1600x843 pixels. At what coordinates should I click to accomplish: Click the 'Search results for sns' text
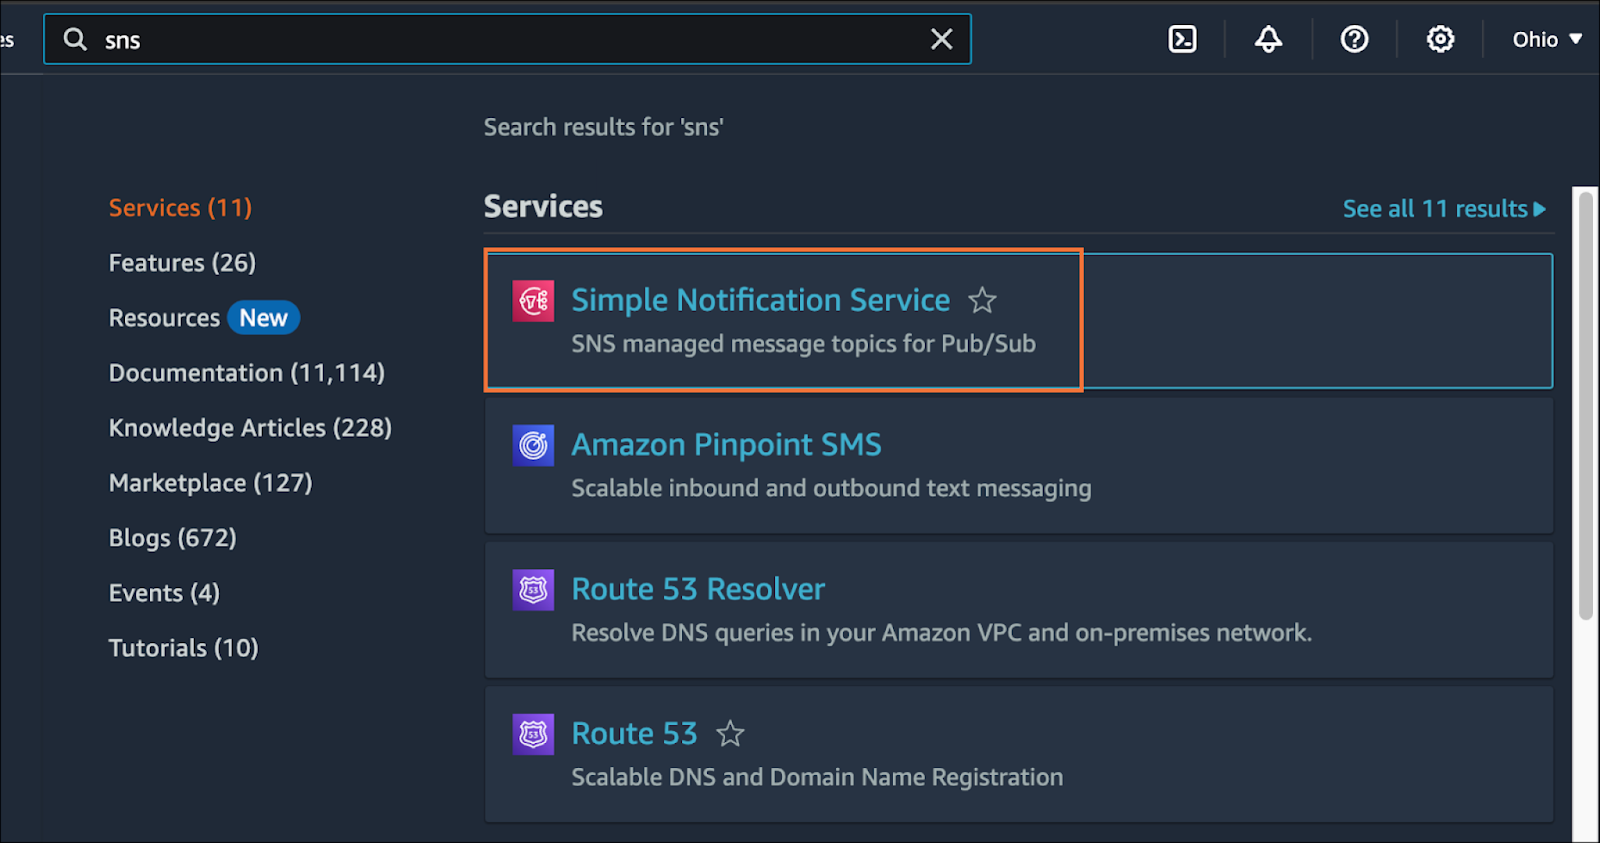click(x=604, y=127)
